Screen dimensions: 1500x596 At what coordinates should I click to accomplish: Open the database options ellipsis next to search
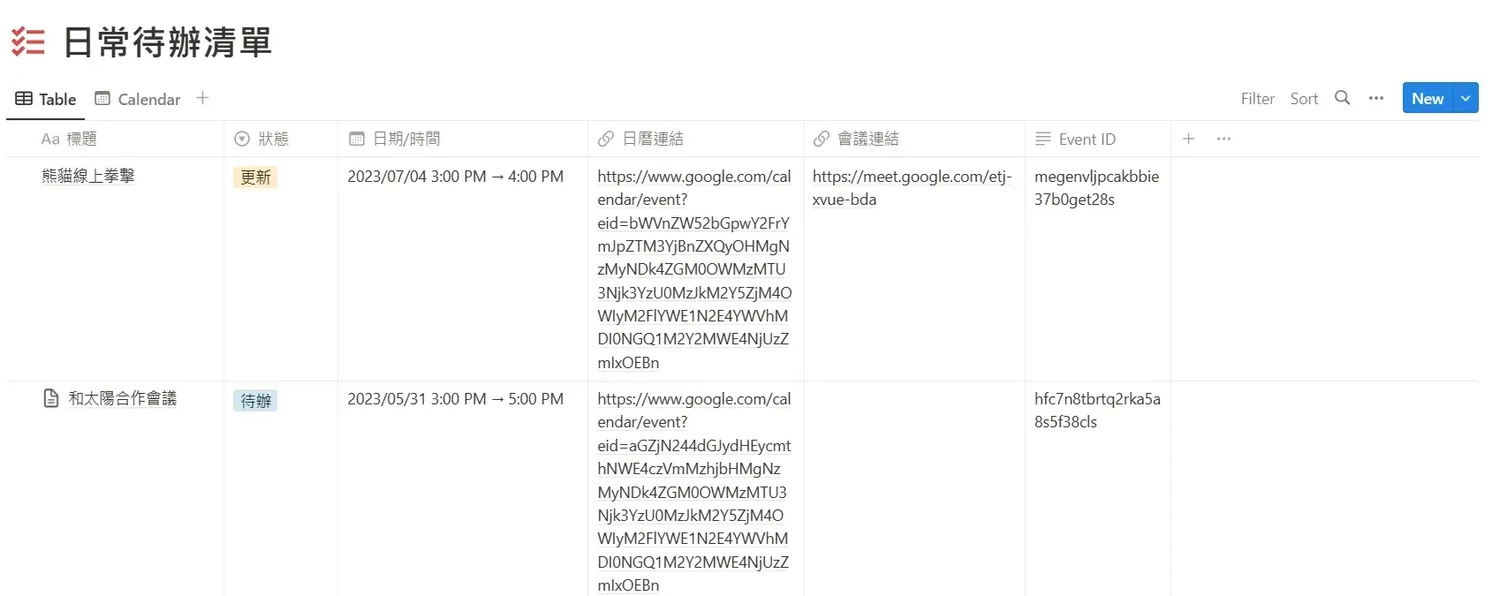coord(1376,98)
